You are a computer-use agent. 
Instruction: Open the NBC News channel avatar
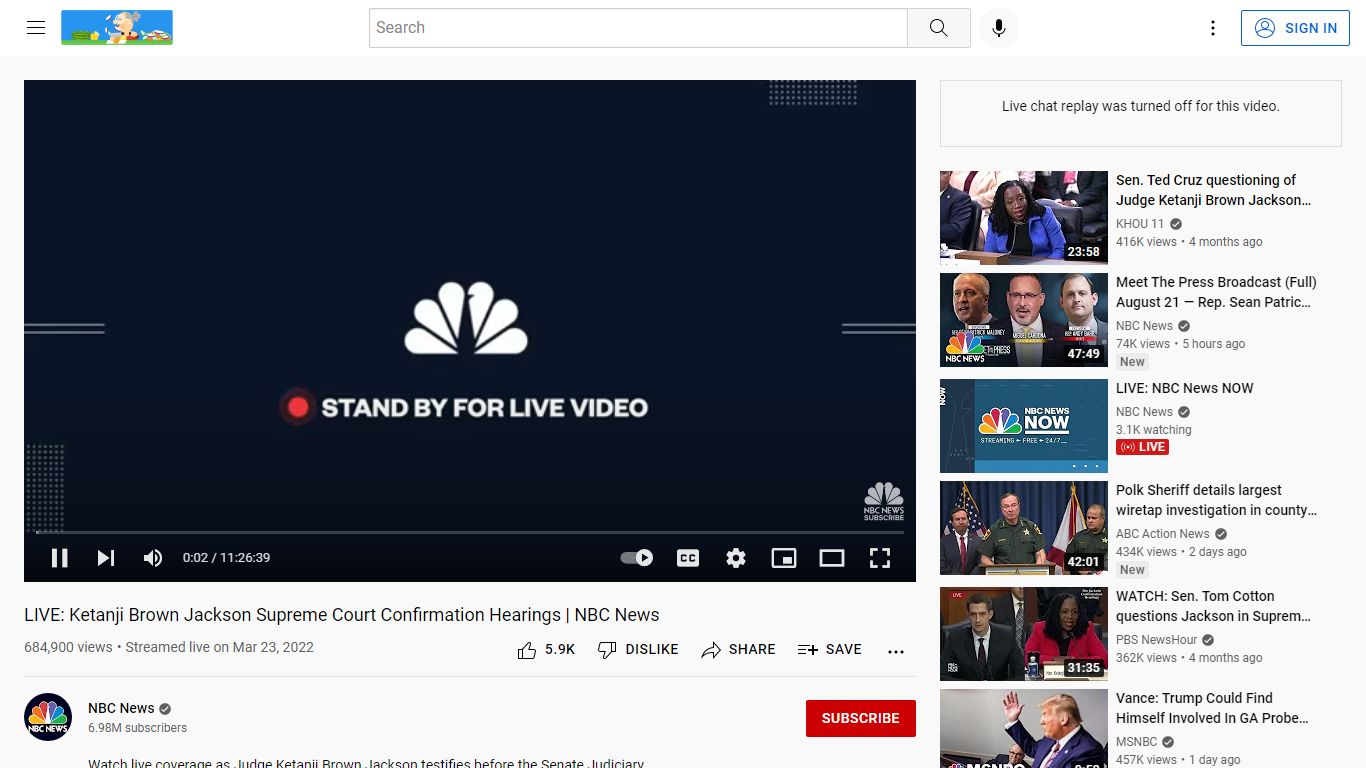click(x=48, y=717)
